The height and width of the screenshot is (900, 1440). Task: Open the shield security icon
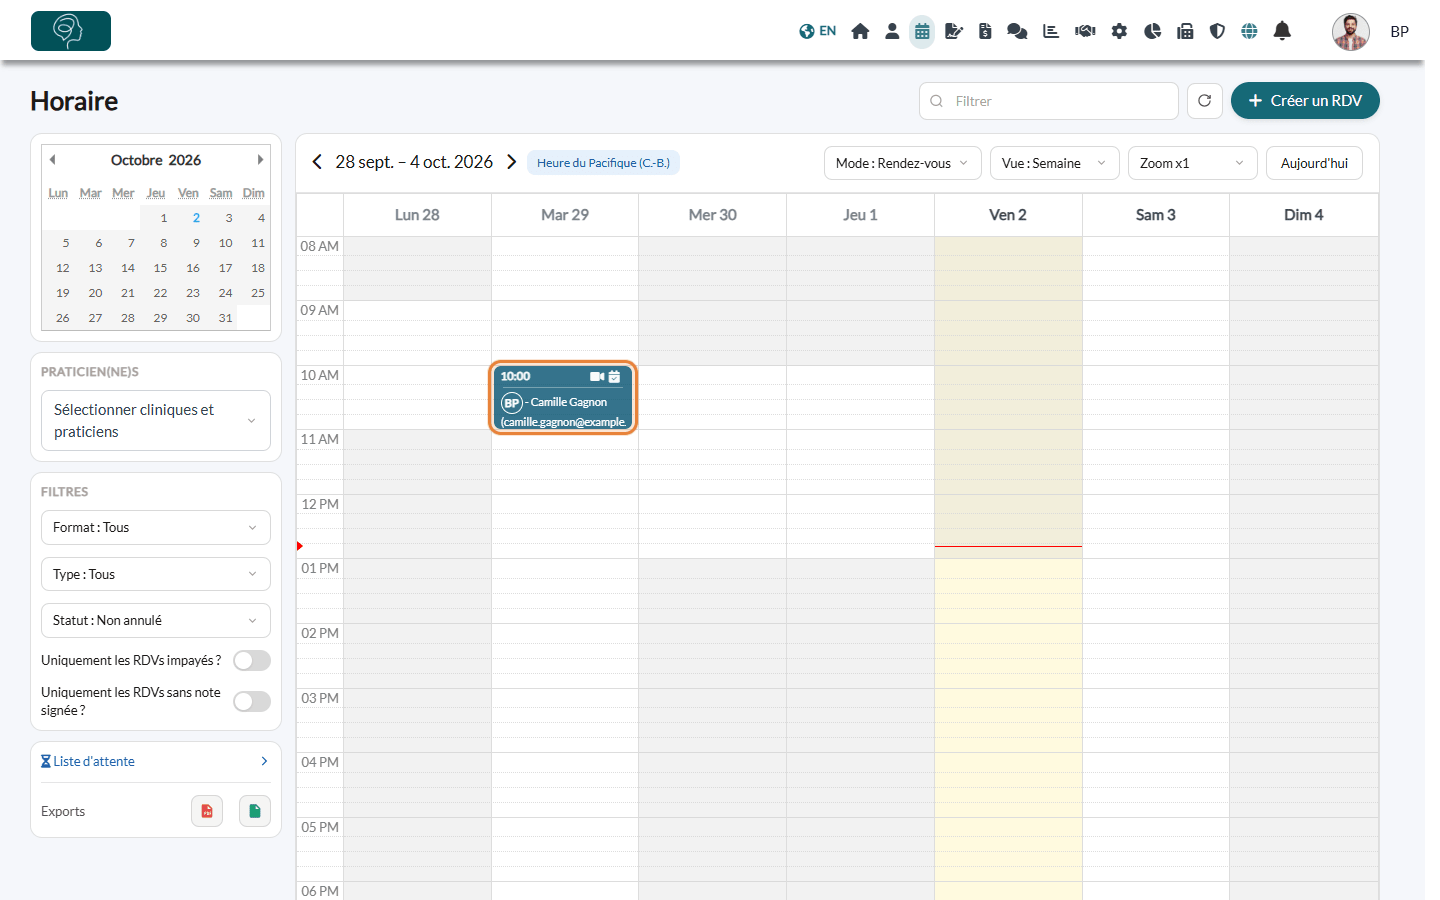1217,31
